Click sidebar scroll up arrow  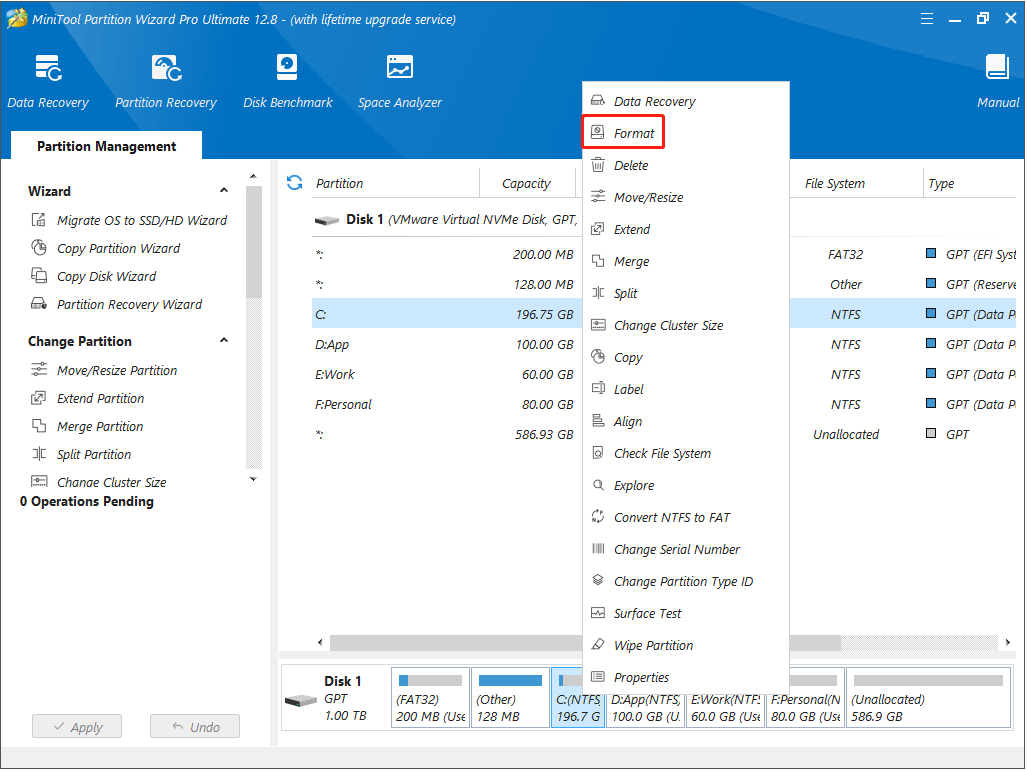(253, 176)
